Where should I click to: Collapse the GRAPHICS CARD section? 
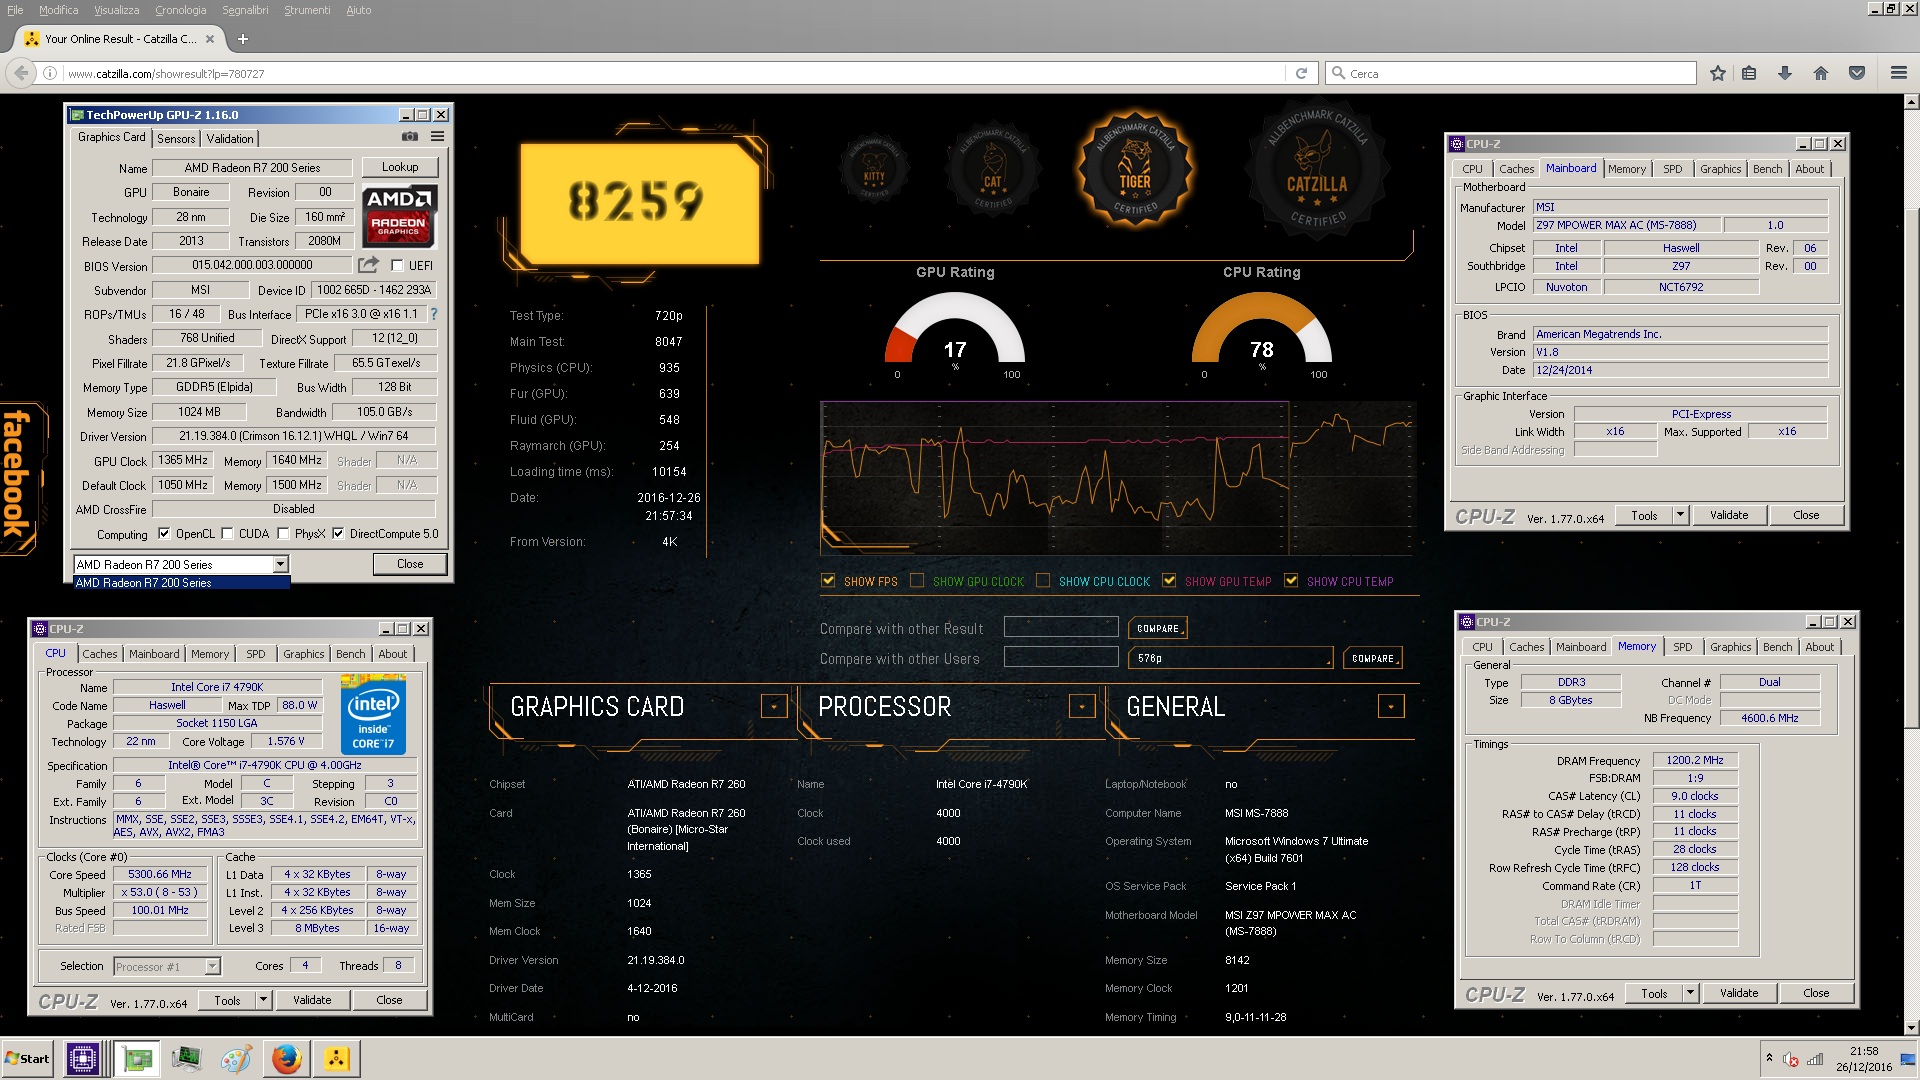774,706
